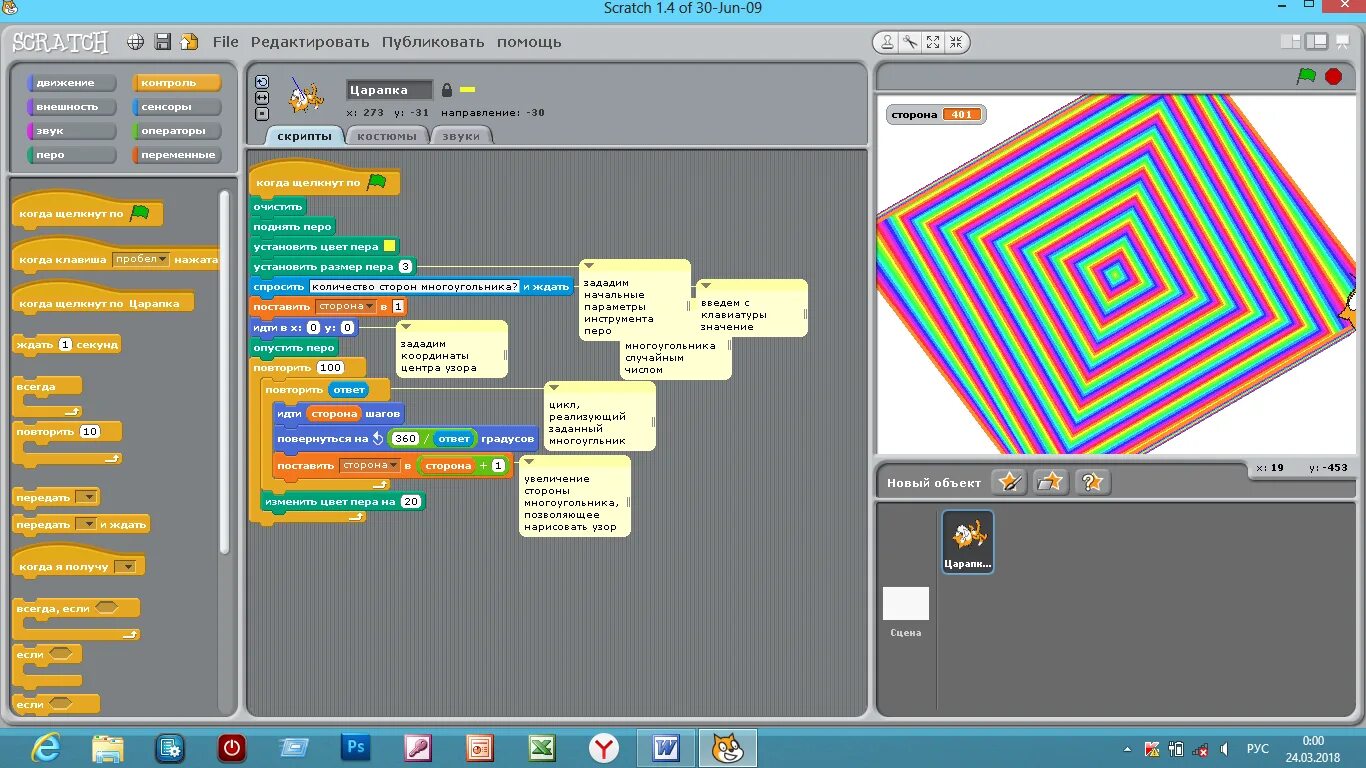Select the внешность block category
This screenshot has height=768, width=1366.
pos(72,107)
